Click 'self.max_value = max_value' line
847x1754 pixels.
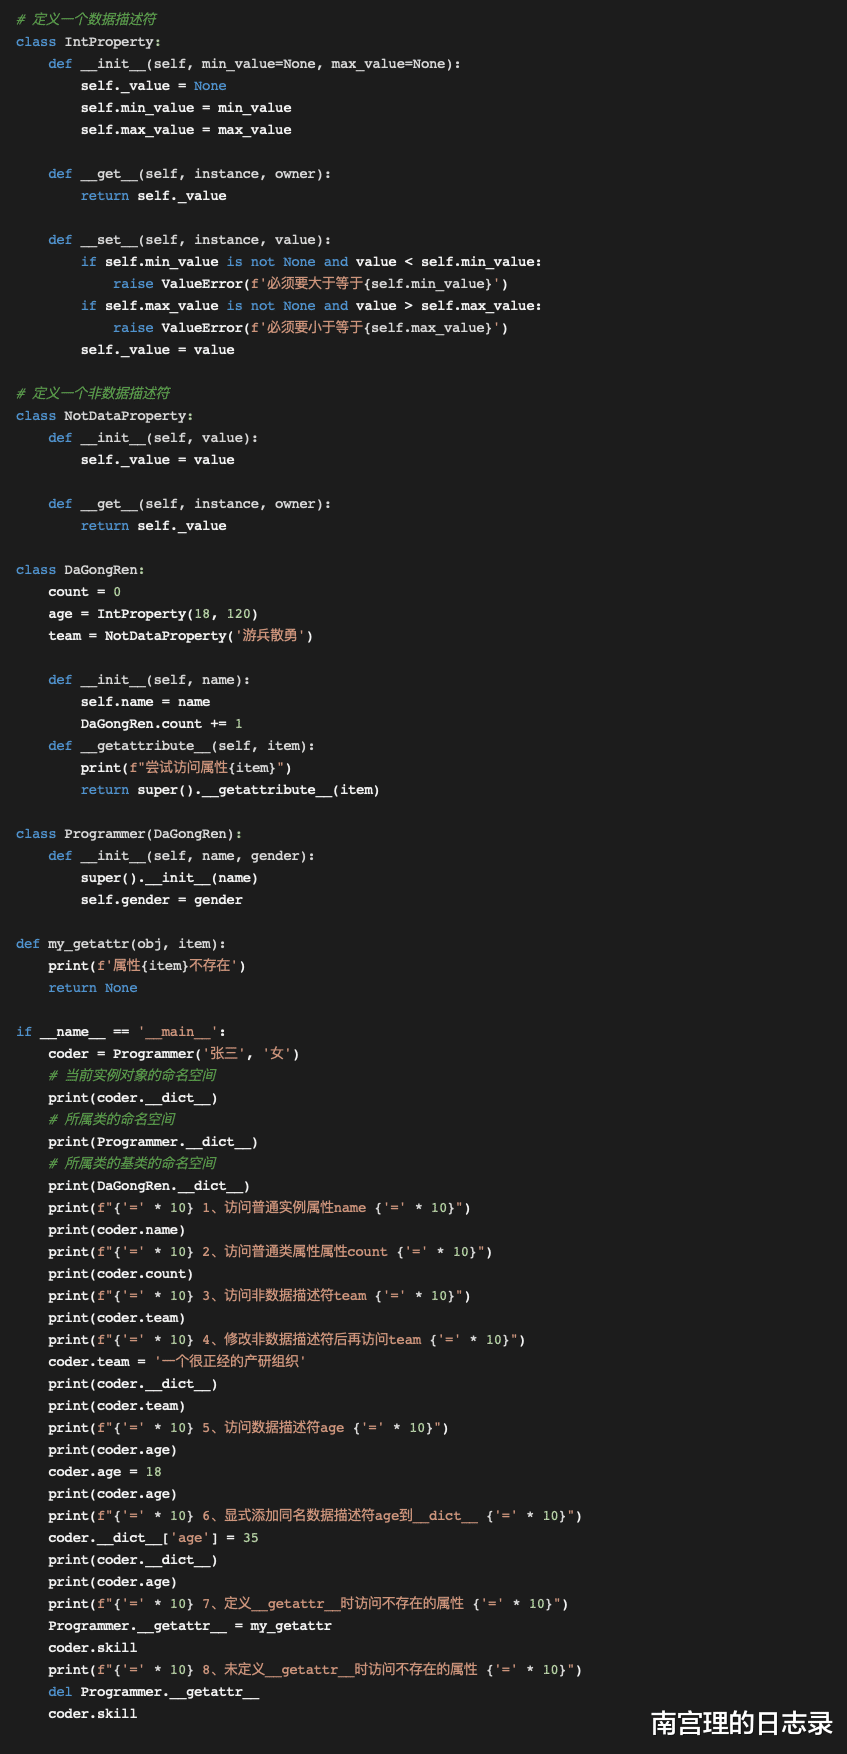coord(186,130)
